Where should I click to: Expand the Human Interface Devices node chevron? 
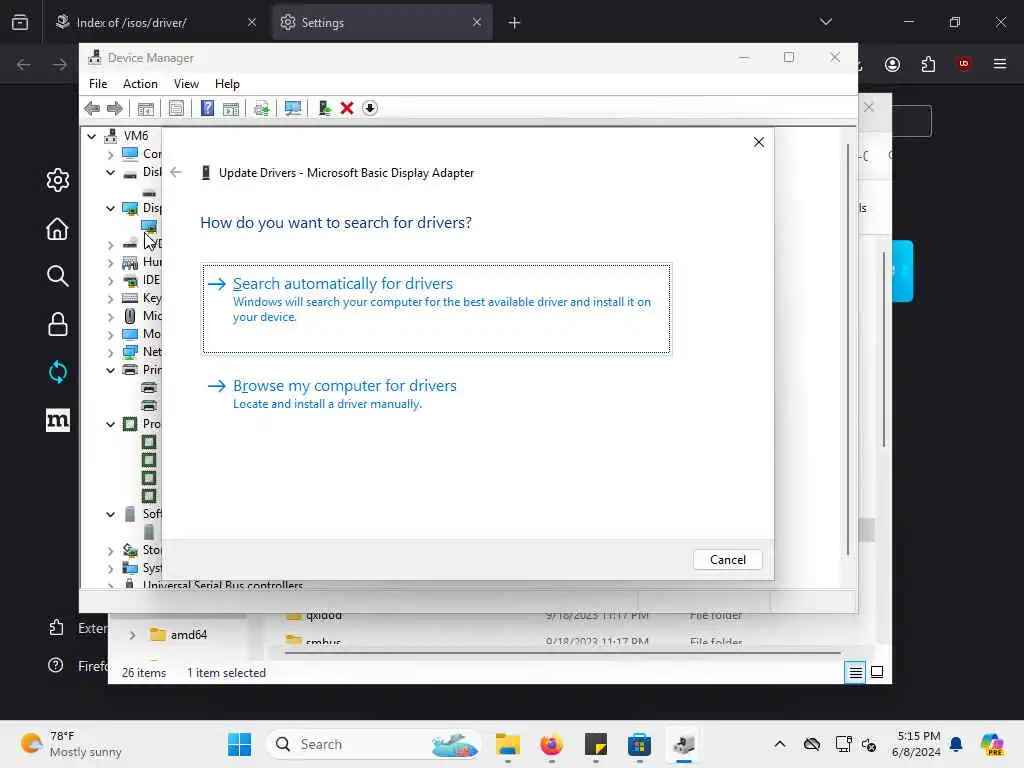(x=110, y=263)
